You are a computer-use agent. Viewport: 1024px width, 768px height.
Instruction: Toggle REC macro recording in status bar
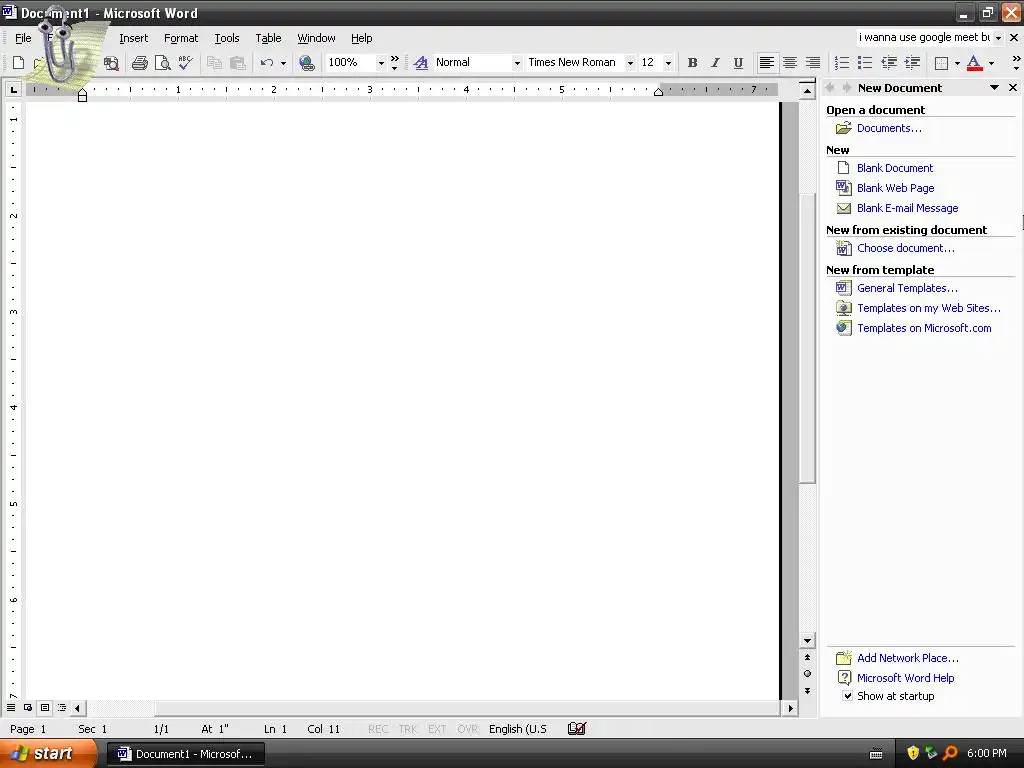378,729
